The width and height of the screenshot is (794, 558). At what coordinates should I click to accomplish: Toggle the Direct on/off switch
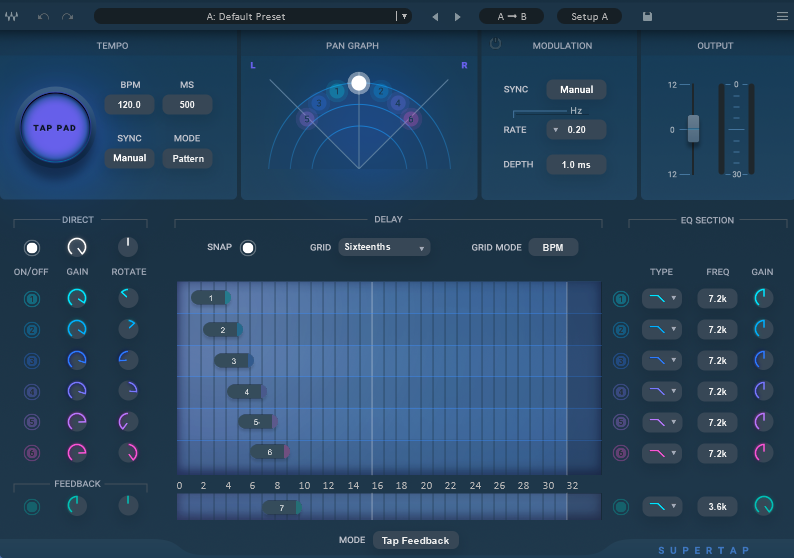pos(32,247)
